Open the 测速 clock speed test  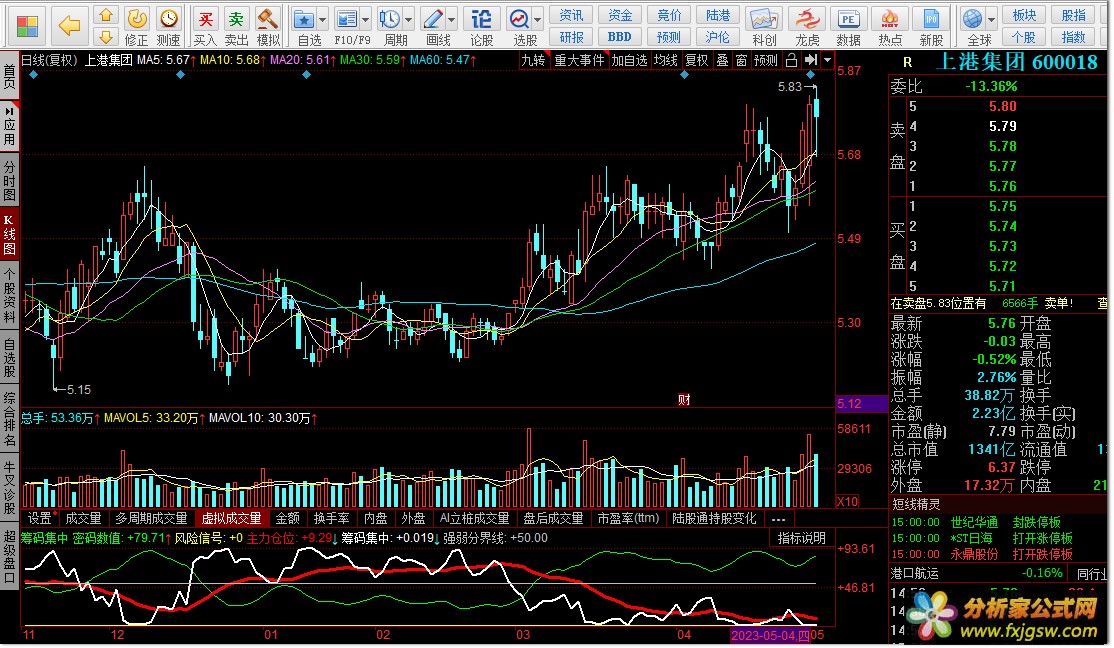tap(168, 19)
